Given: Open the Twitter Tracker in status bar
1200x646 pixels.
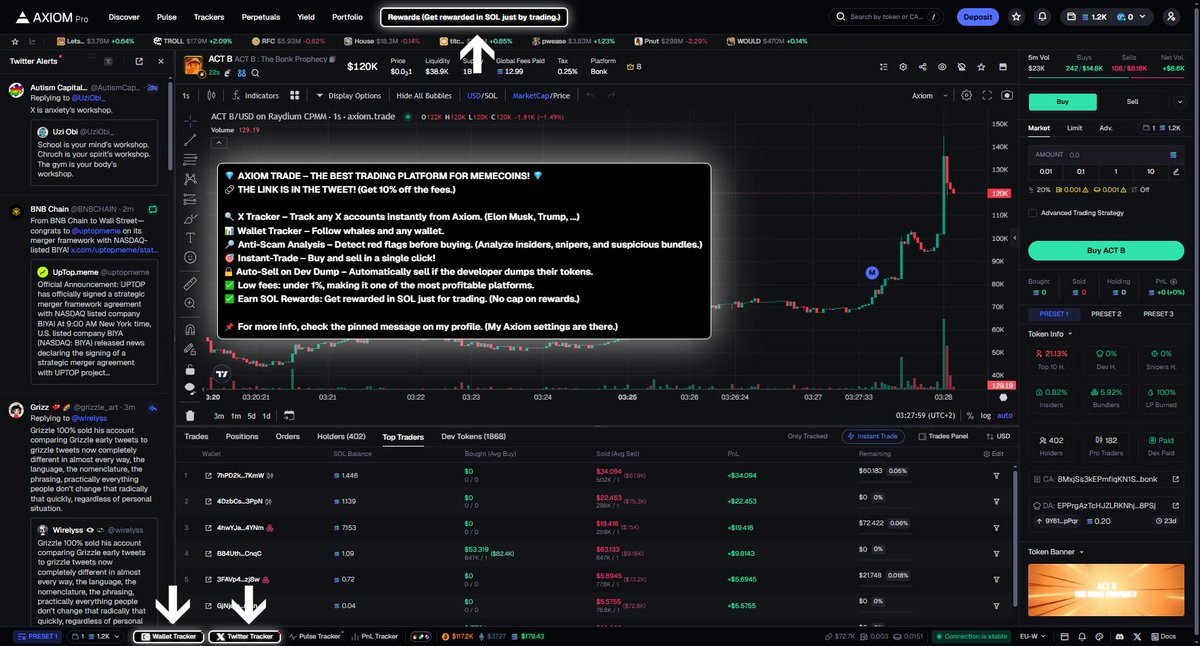Looking at the screenshot, I should (x=244, y=636).
